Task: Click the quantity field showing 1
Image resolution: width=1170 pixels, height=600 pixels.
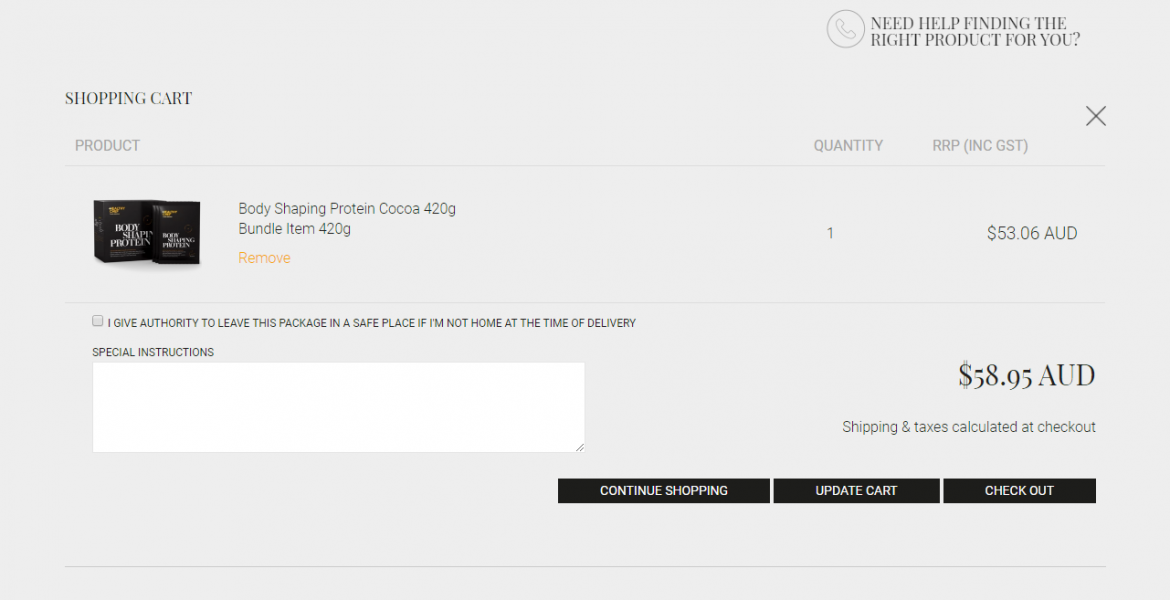Action: coord(830,234)
